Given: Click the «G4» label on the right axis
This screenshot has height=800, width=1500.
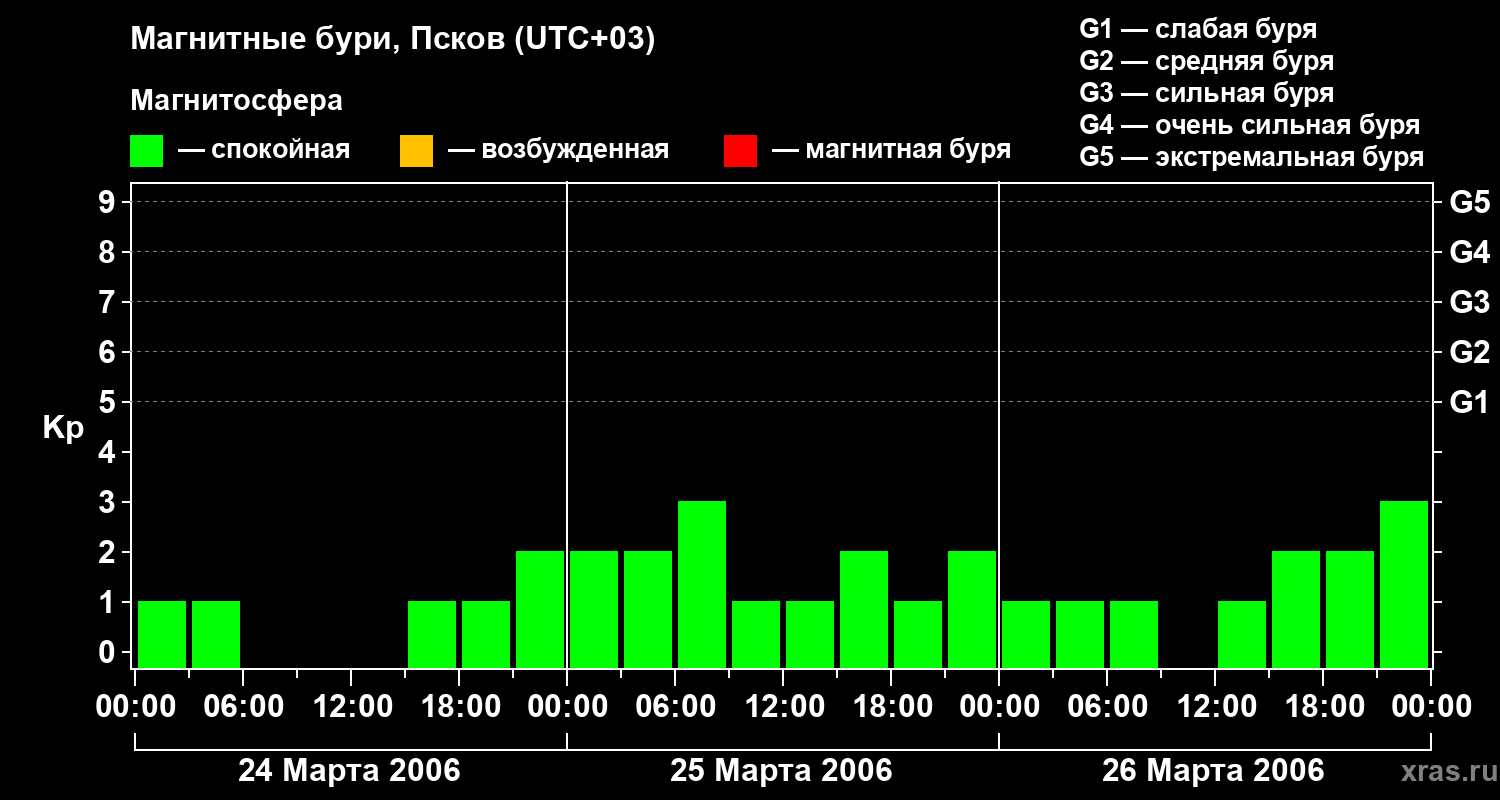Looking at the screenshot, I should pos(1470,252).
